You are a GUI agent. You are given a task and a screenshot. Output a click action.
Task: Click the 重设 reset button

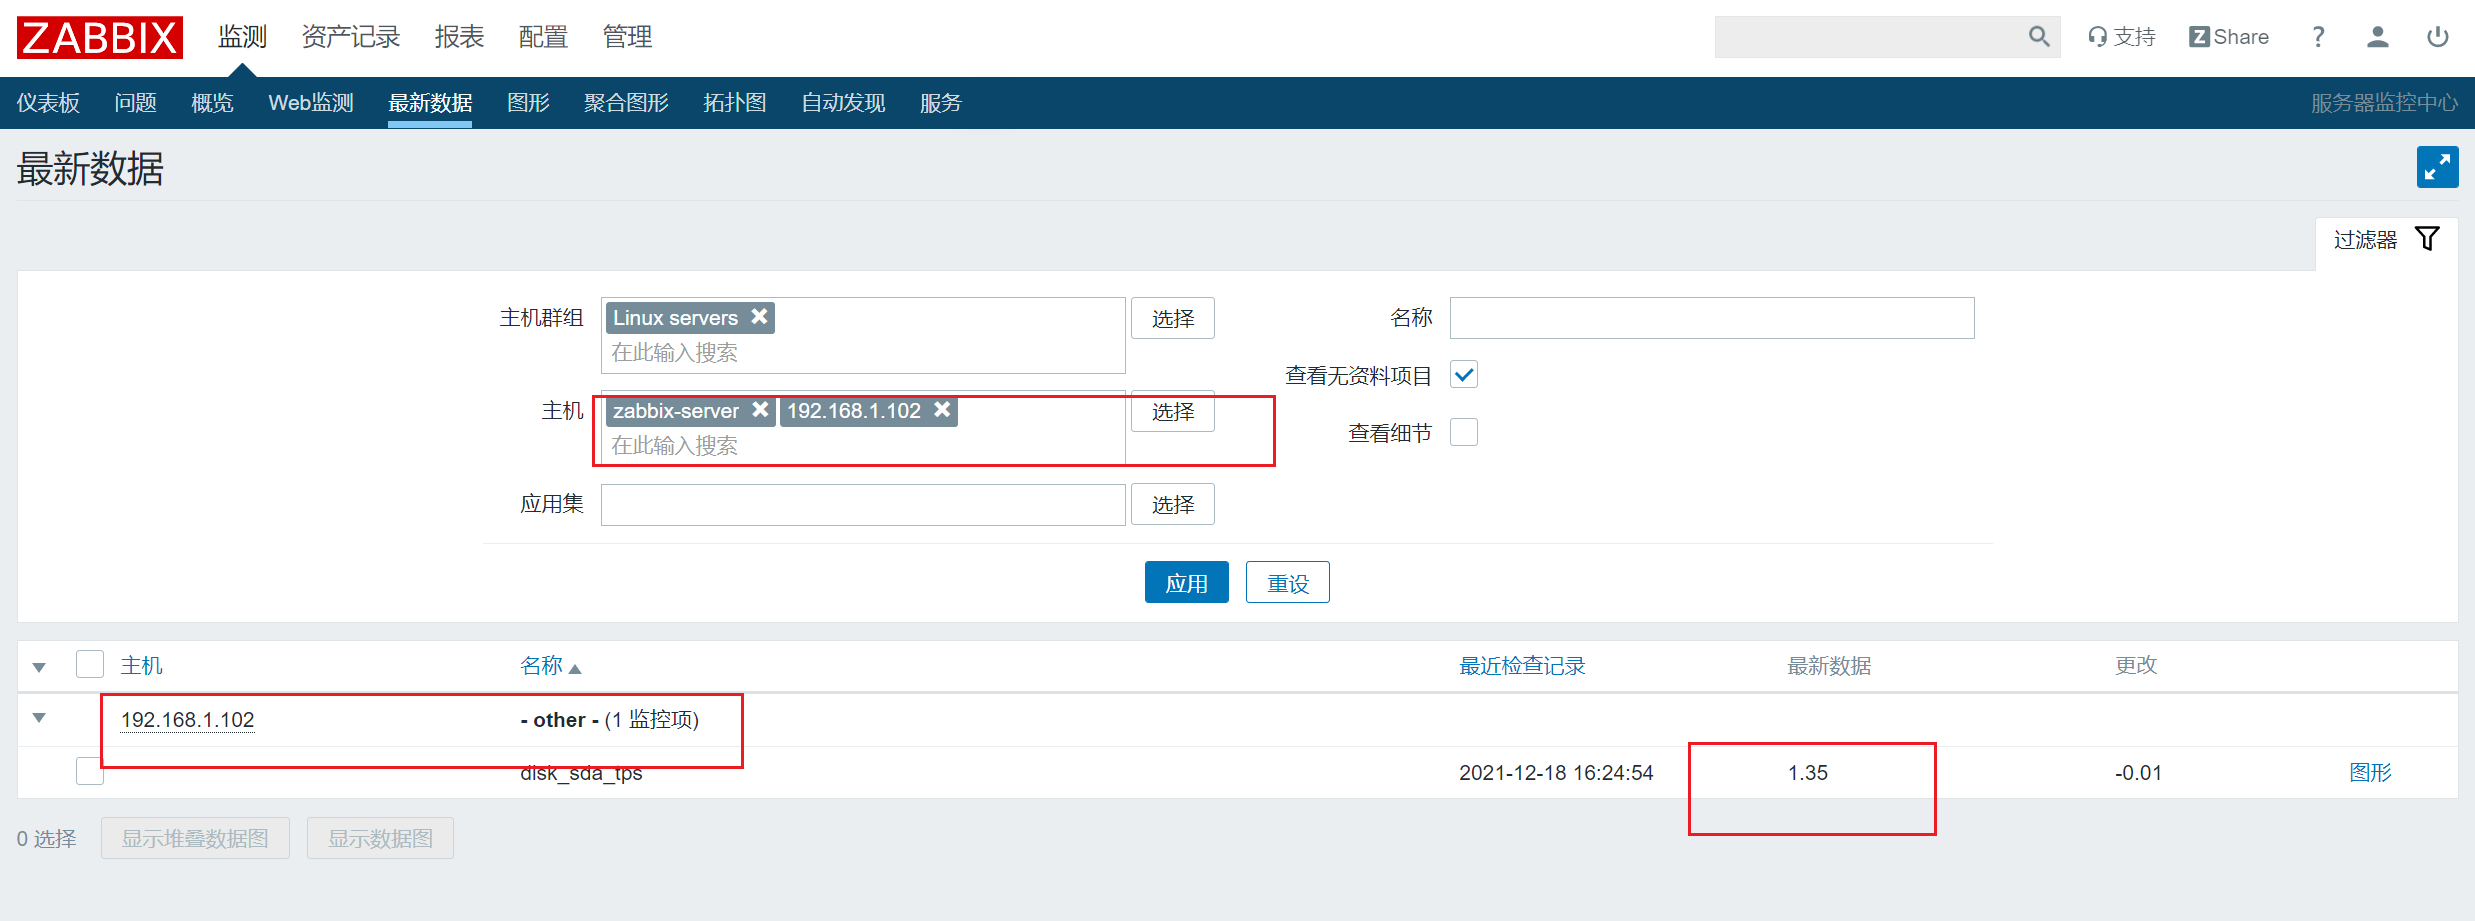click(1287, 582)
